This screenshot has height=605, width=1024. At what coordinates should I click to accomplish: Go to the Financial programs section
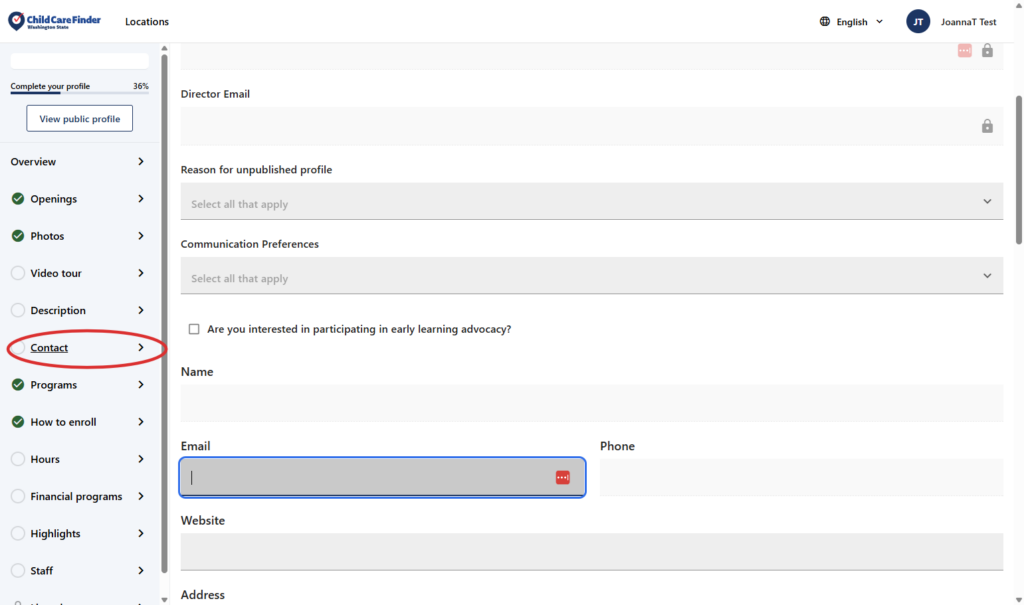point(76,497)
